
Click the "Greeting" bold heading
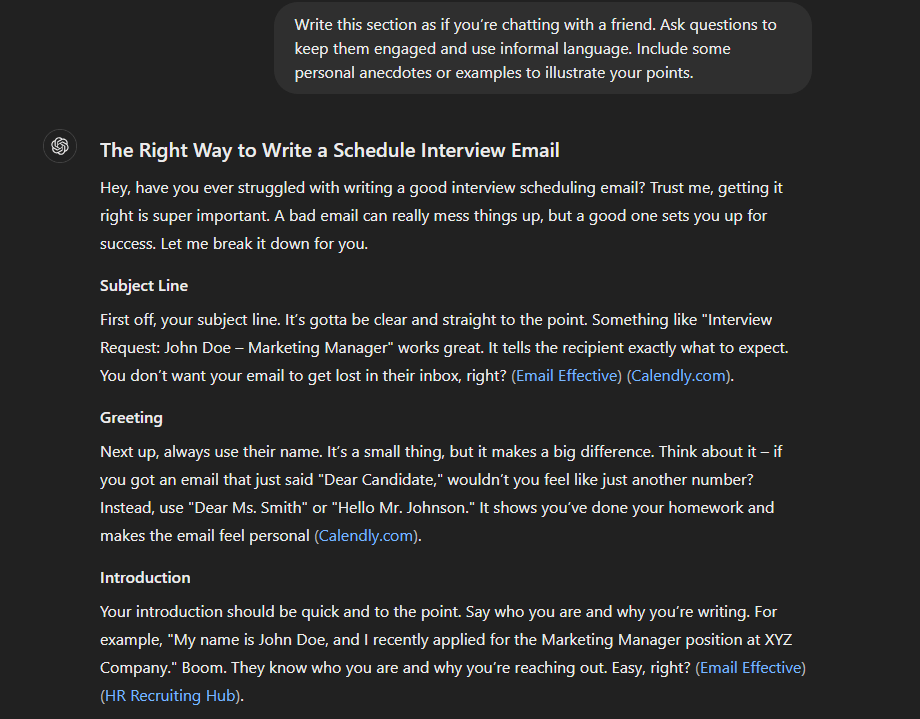click(131, 418)
